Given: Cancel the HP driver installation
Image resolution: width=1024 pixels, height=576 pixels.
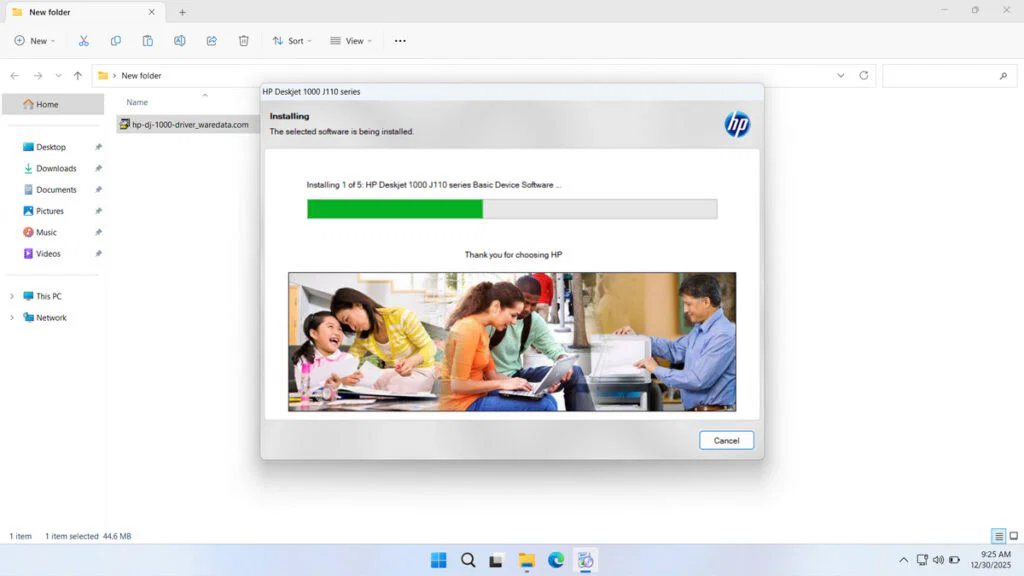Looking at the screenshot, I should point(726,440).
